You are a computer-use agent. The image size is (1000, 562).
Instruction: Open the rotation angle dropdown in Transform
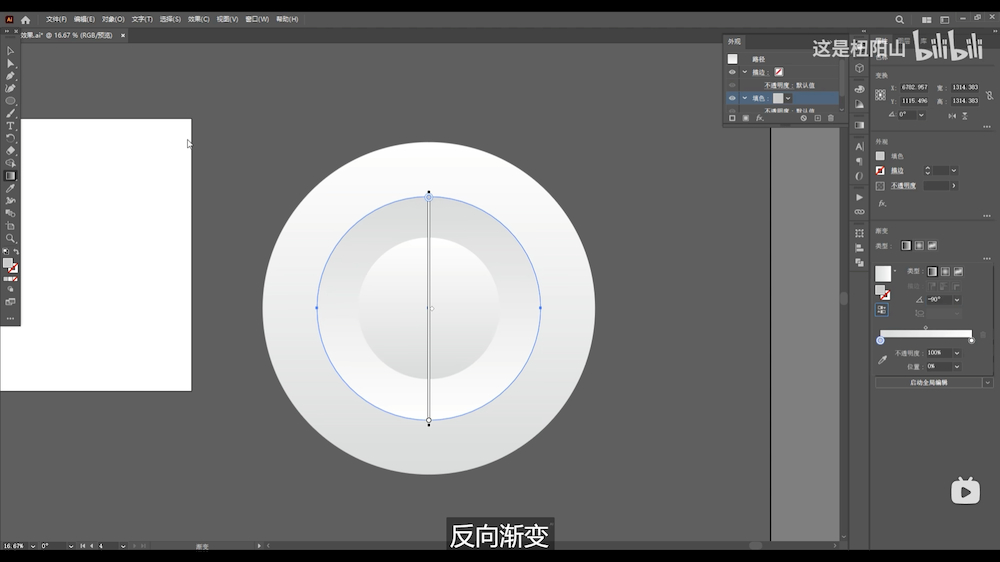921,115
